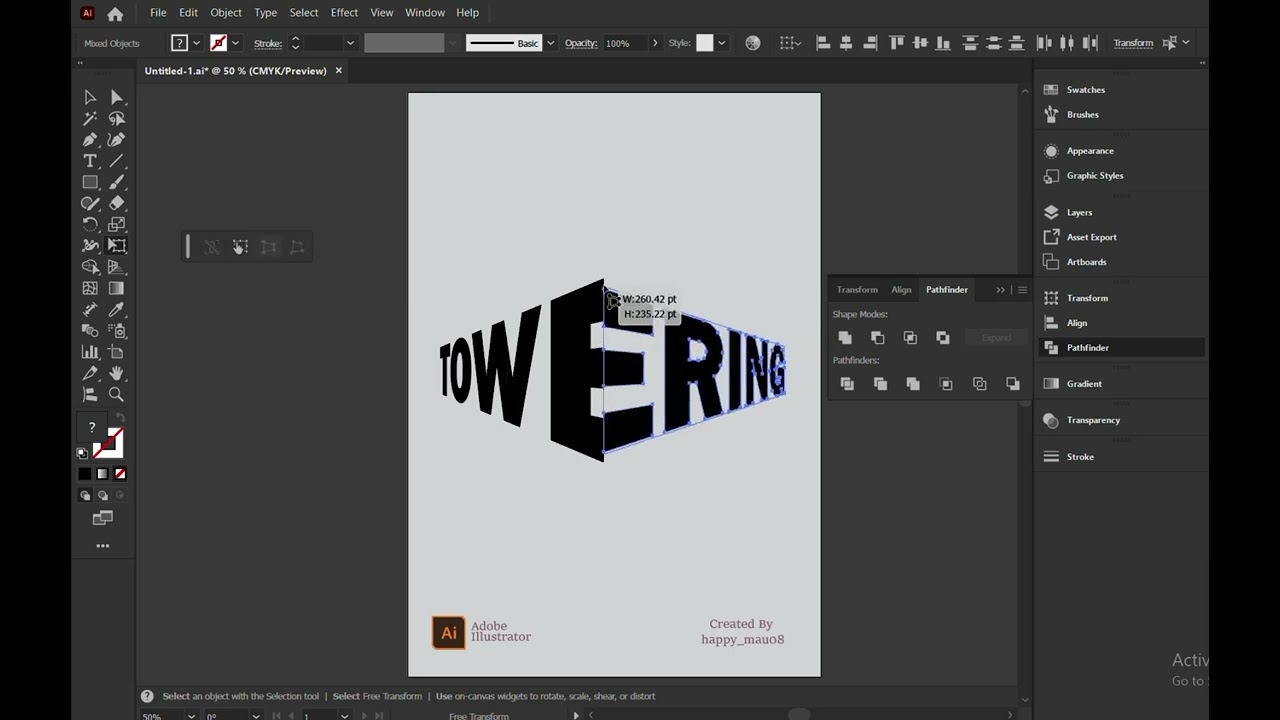Viewport: 1280px width, 720px height.
Task: Select the Paintbrush tool
Action: (x=116, y=182)
